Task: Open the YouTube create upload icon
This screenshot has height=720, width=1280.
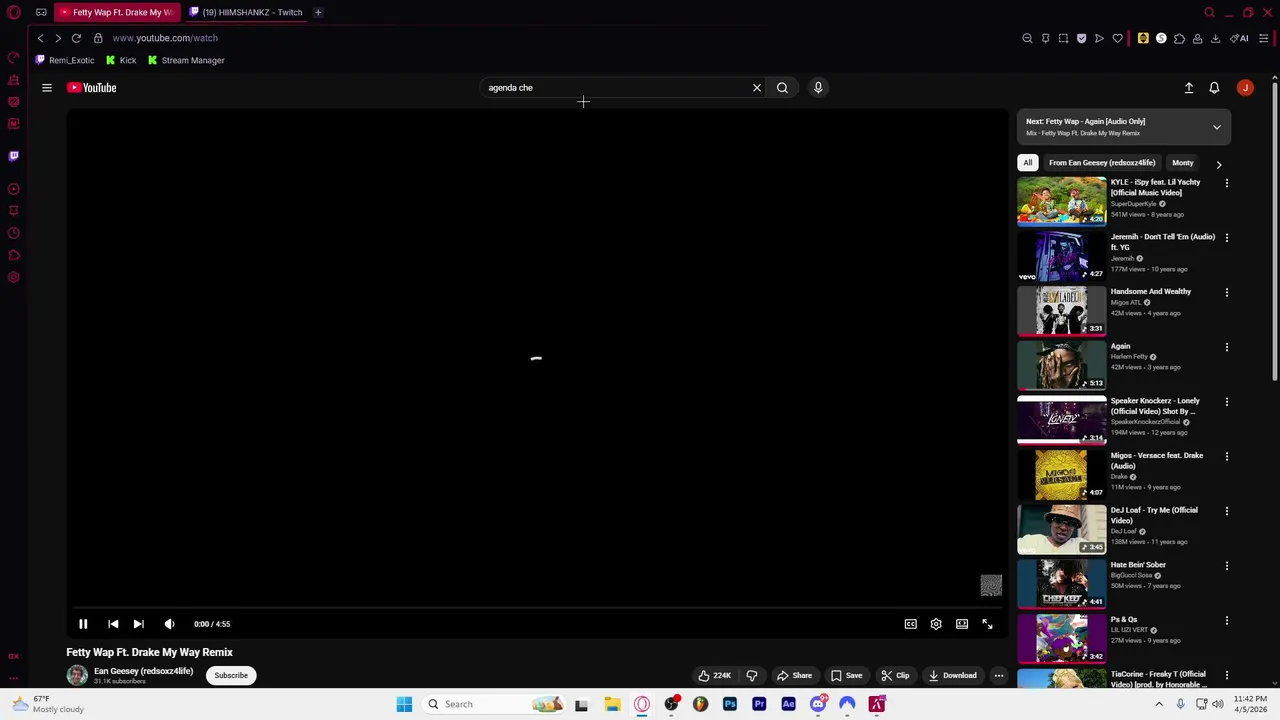Action: click(x=1189, y=88)
